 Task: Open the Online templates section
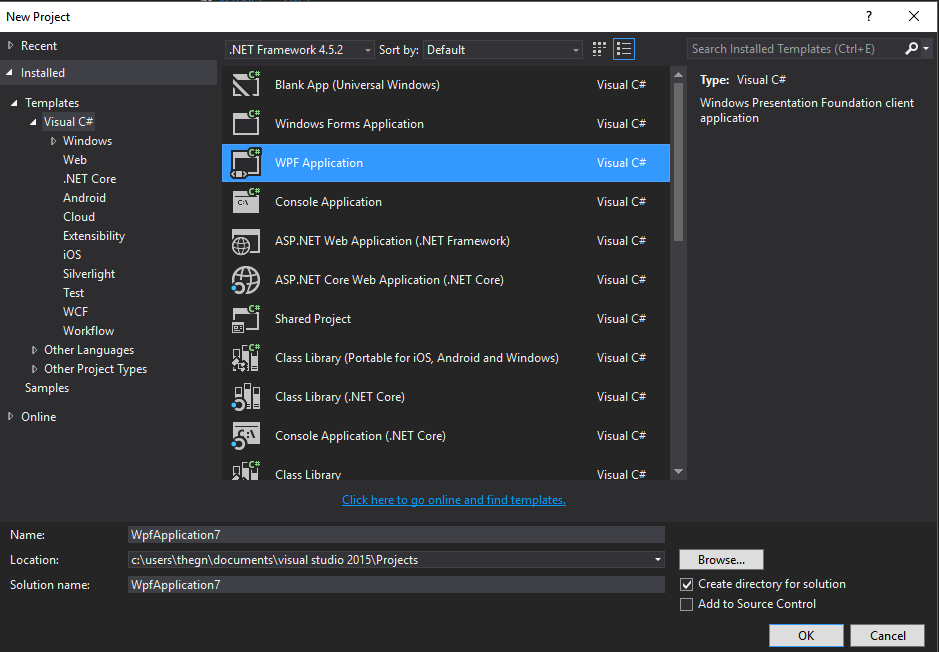[38, 417]
